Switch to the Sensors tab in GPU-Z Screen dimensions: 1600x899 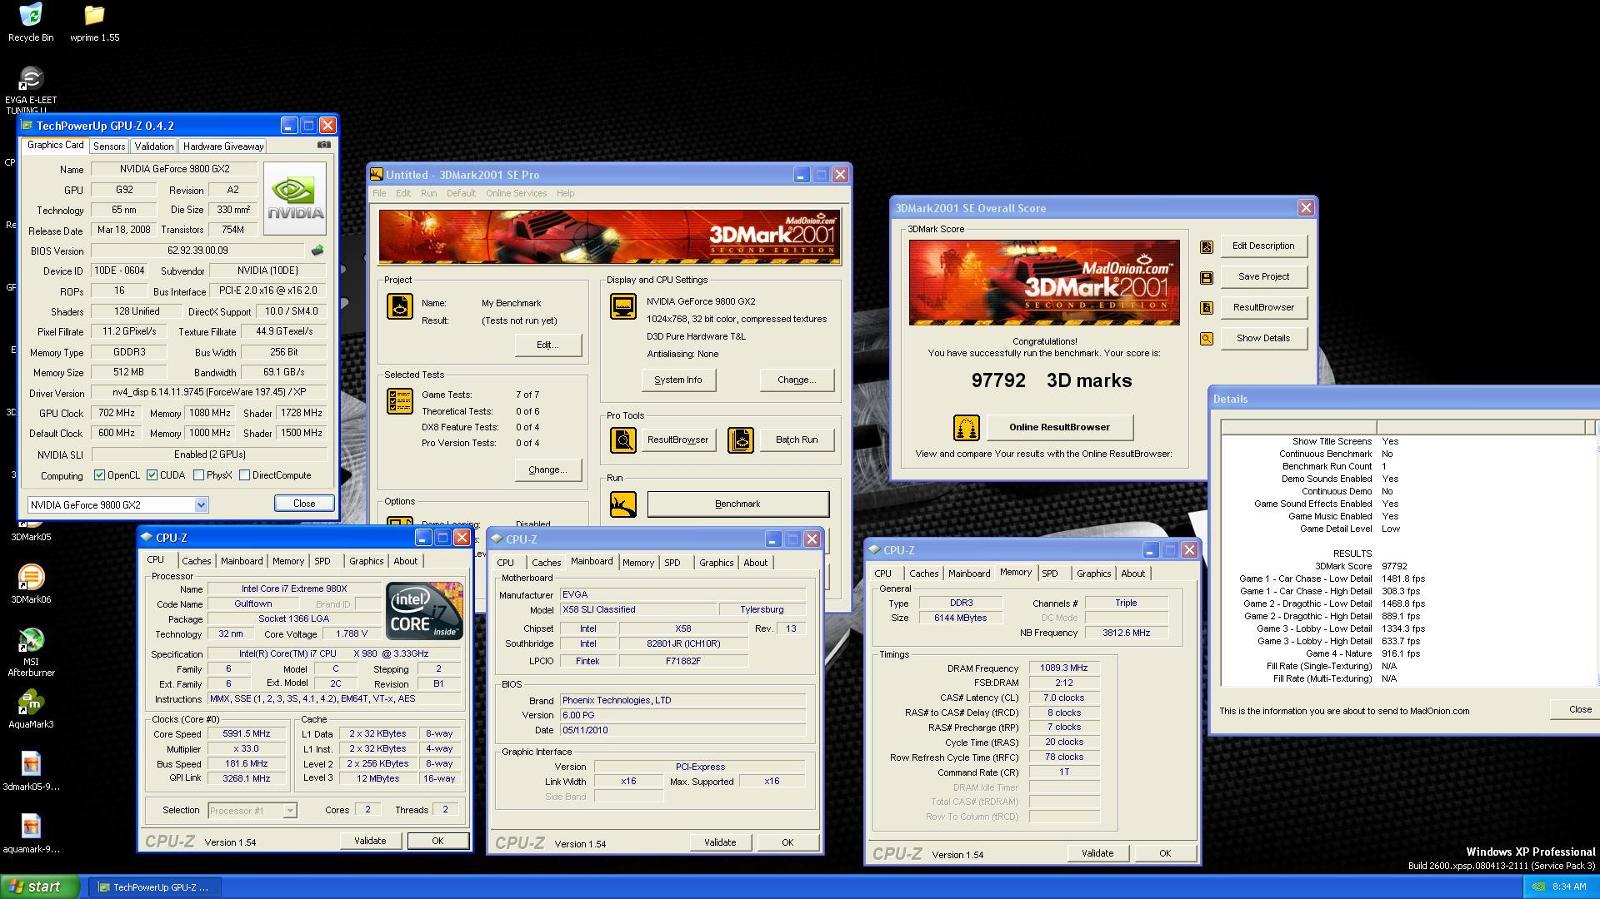tap(109, 146)
